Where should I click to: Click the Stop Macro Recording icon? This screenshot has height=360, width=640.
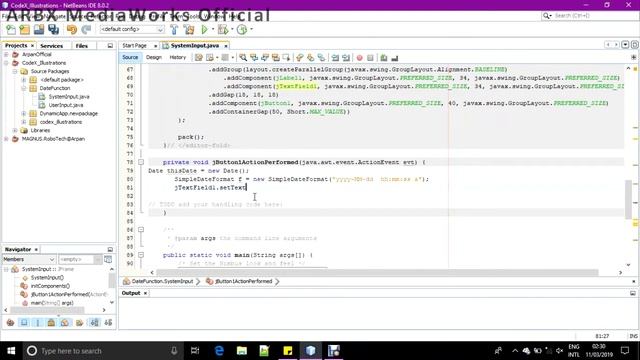370,58
